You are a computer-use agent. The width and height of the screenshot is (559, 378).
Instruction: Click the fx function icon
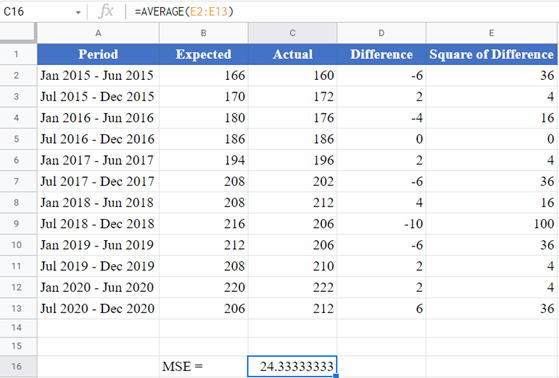[x=106, y=12]
